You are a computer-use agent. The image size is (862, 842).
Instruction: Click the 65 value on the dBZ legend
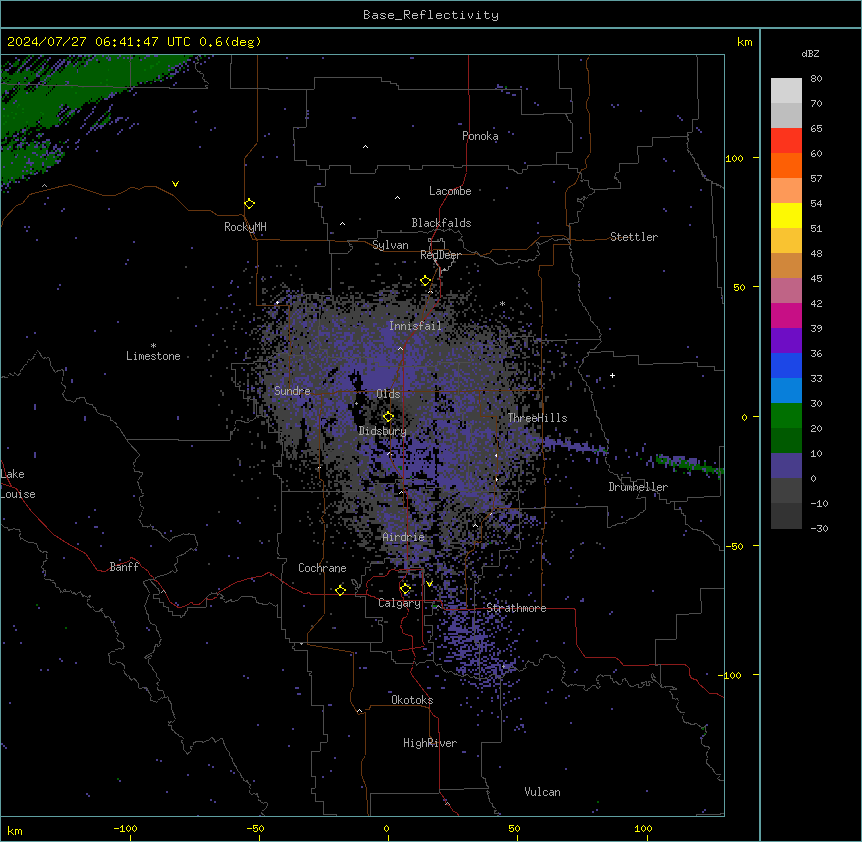coord(816,129)
